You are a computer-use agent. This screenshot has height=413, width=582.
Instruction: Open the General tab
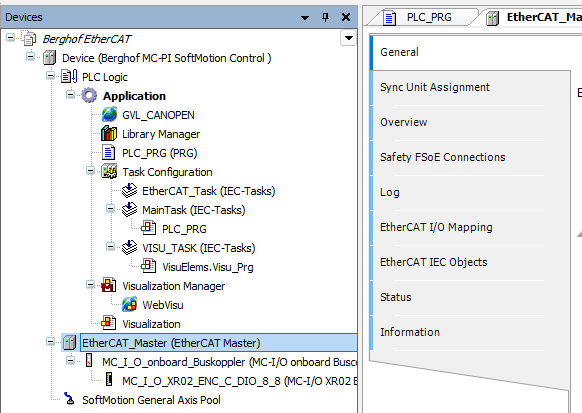[471, 52]
